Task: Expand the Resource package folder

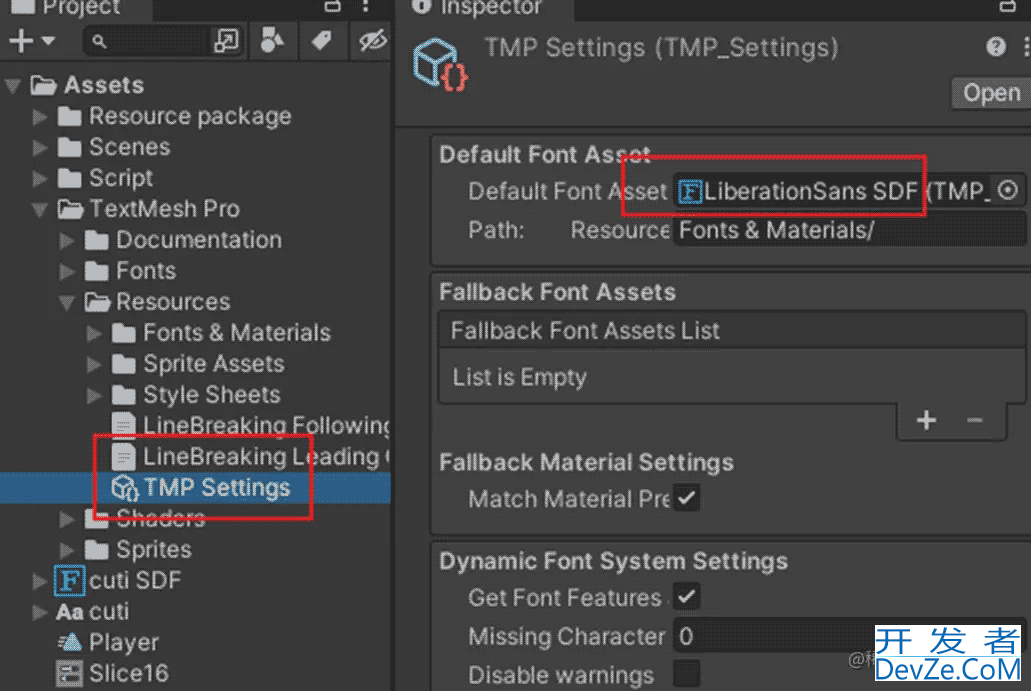Action: pos(40,116)
